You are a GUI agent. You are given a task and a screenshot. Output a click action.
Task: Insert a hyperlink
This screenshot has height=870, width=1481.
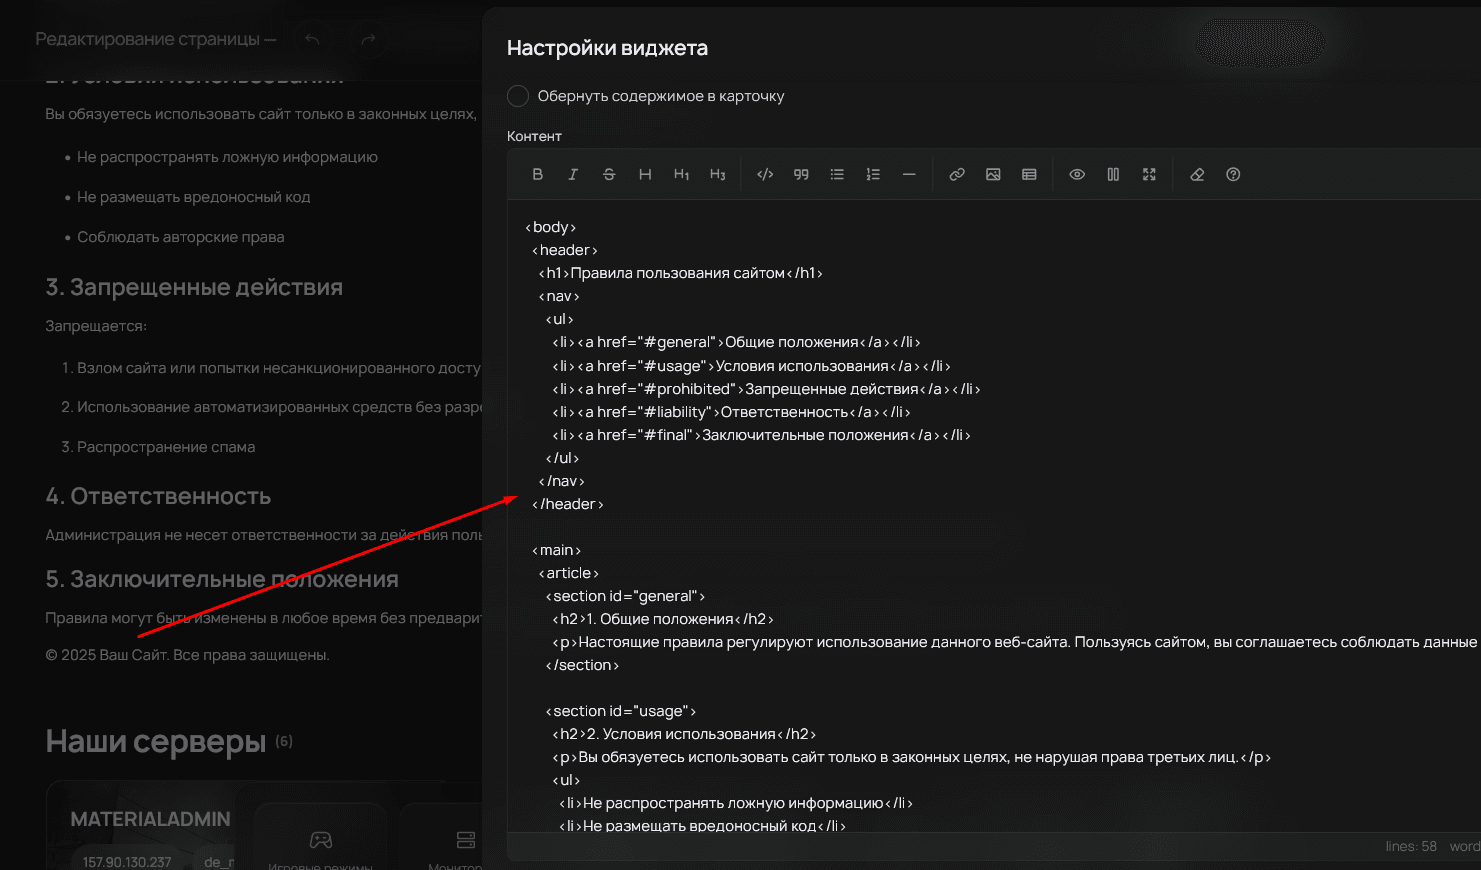[957, 174]
